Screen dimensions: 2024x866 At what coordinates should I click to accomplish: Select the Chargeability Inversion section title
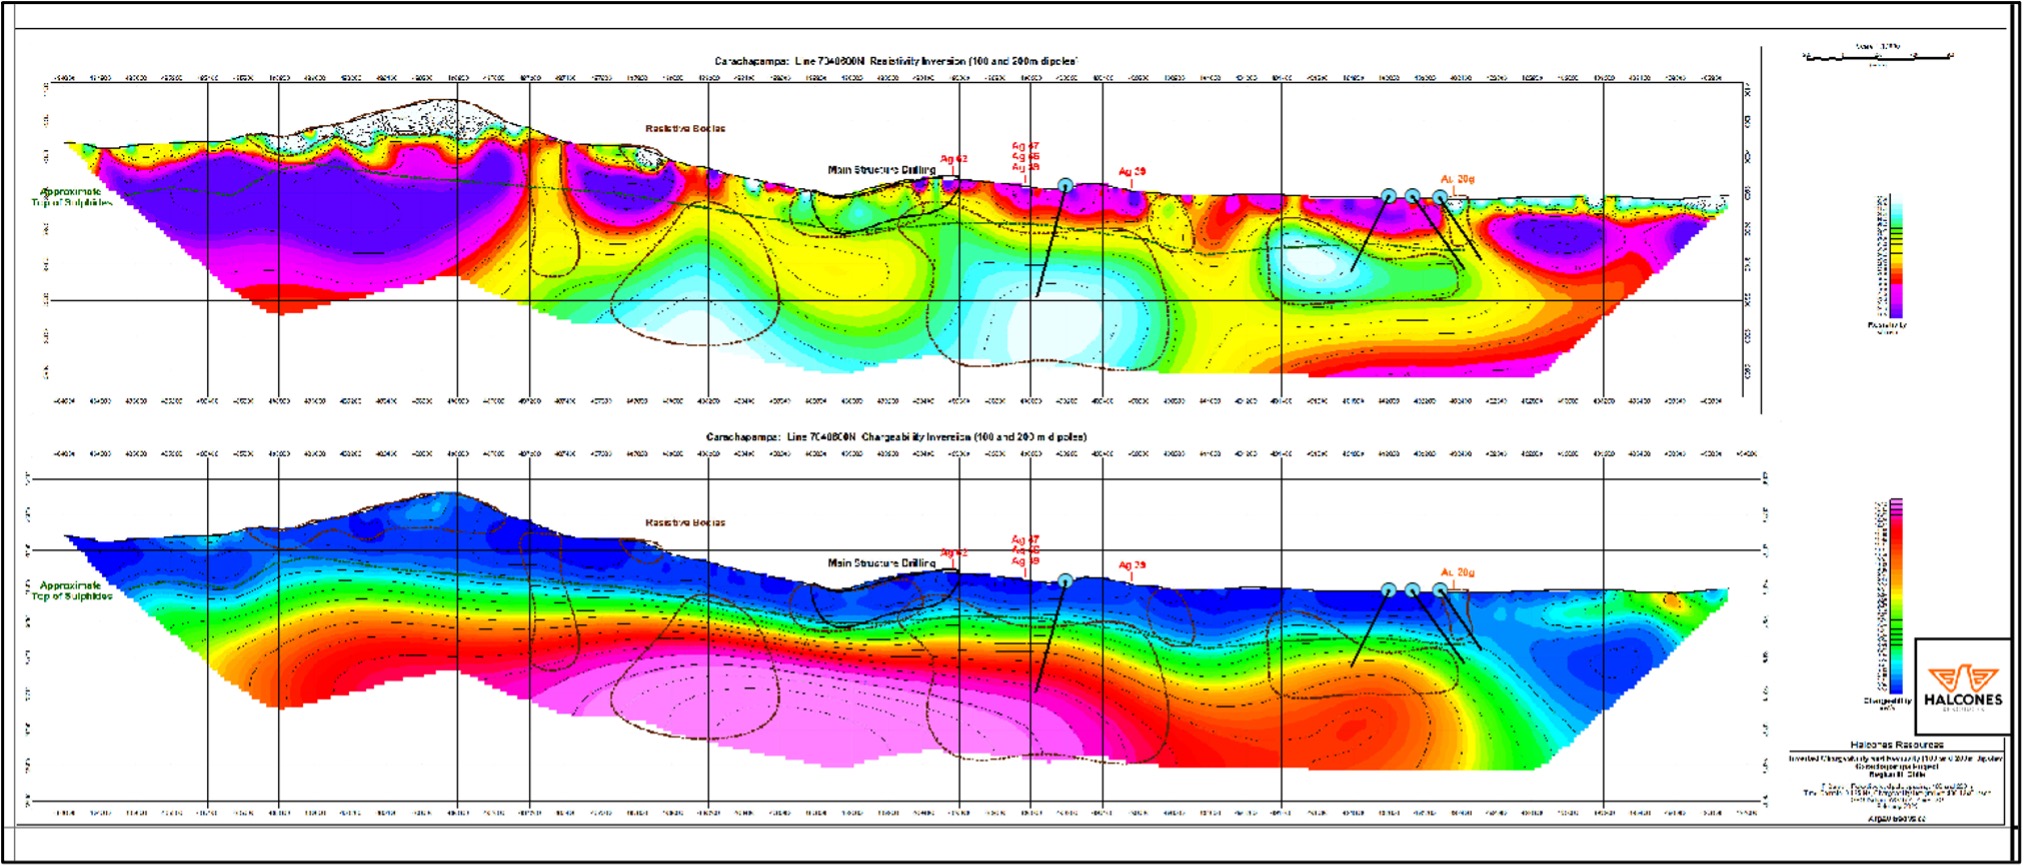pyautogui.click(x=896, y=437)
